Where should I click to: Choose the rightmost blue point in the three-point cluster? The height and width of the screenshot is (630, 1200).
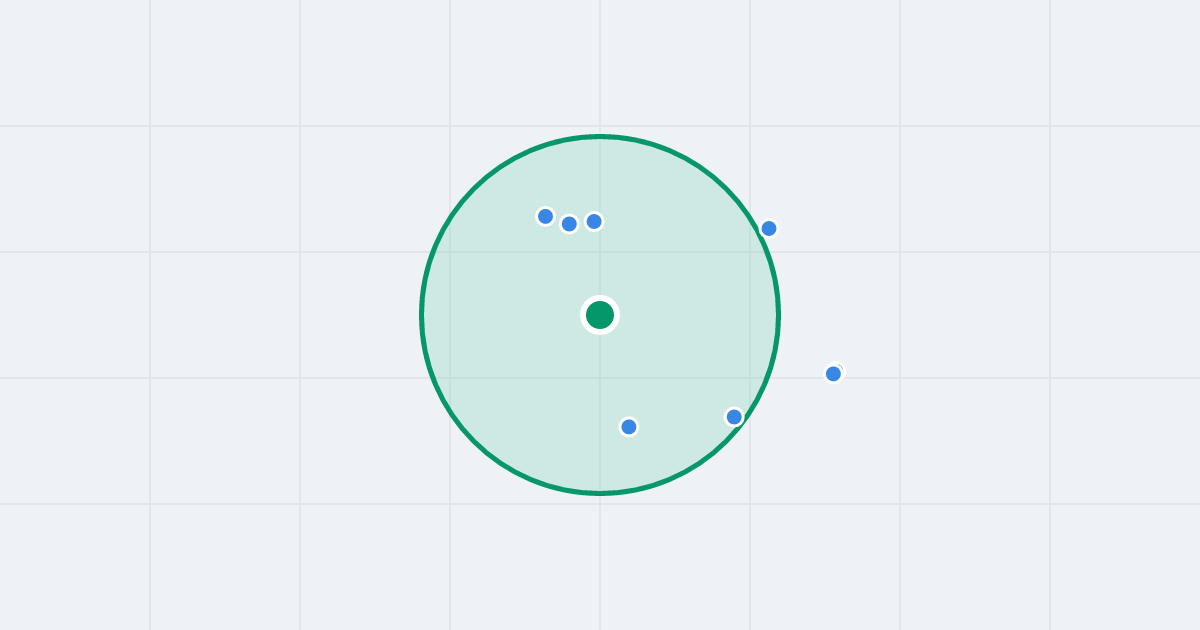coord(594,221)
